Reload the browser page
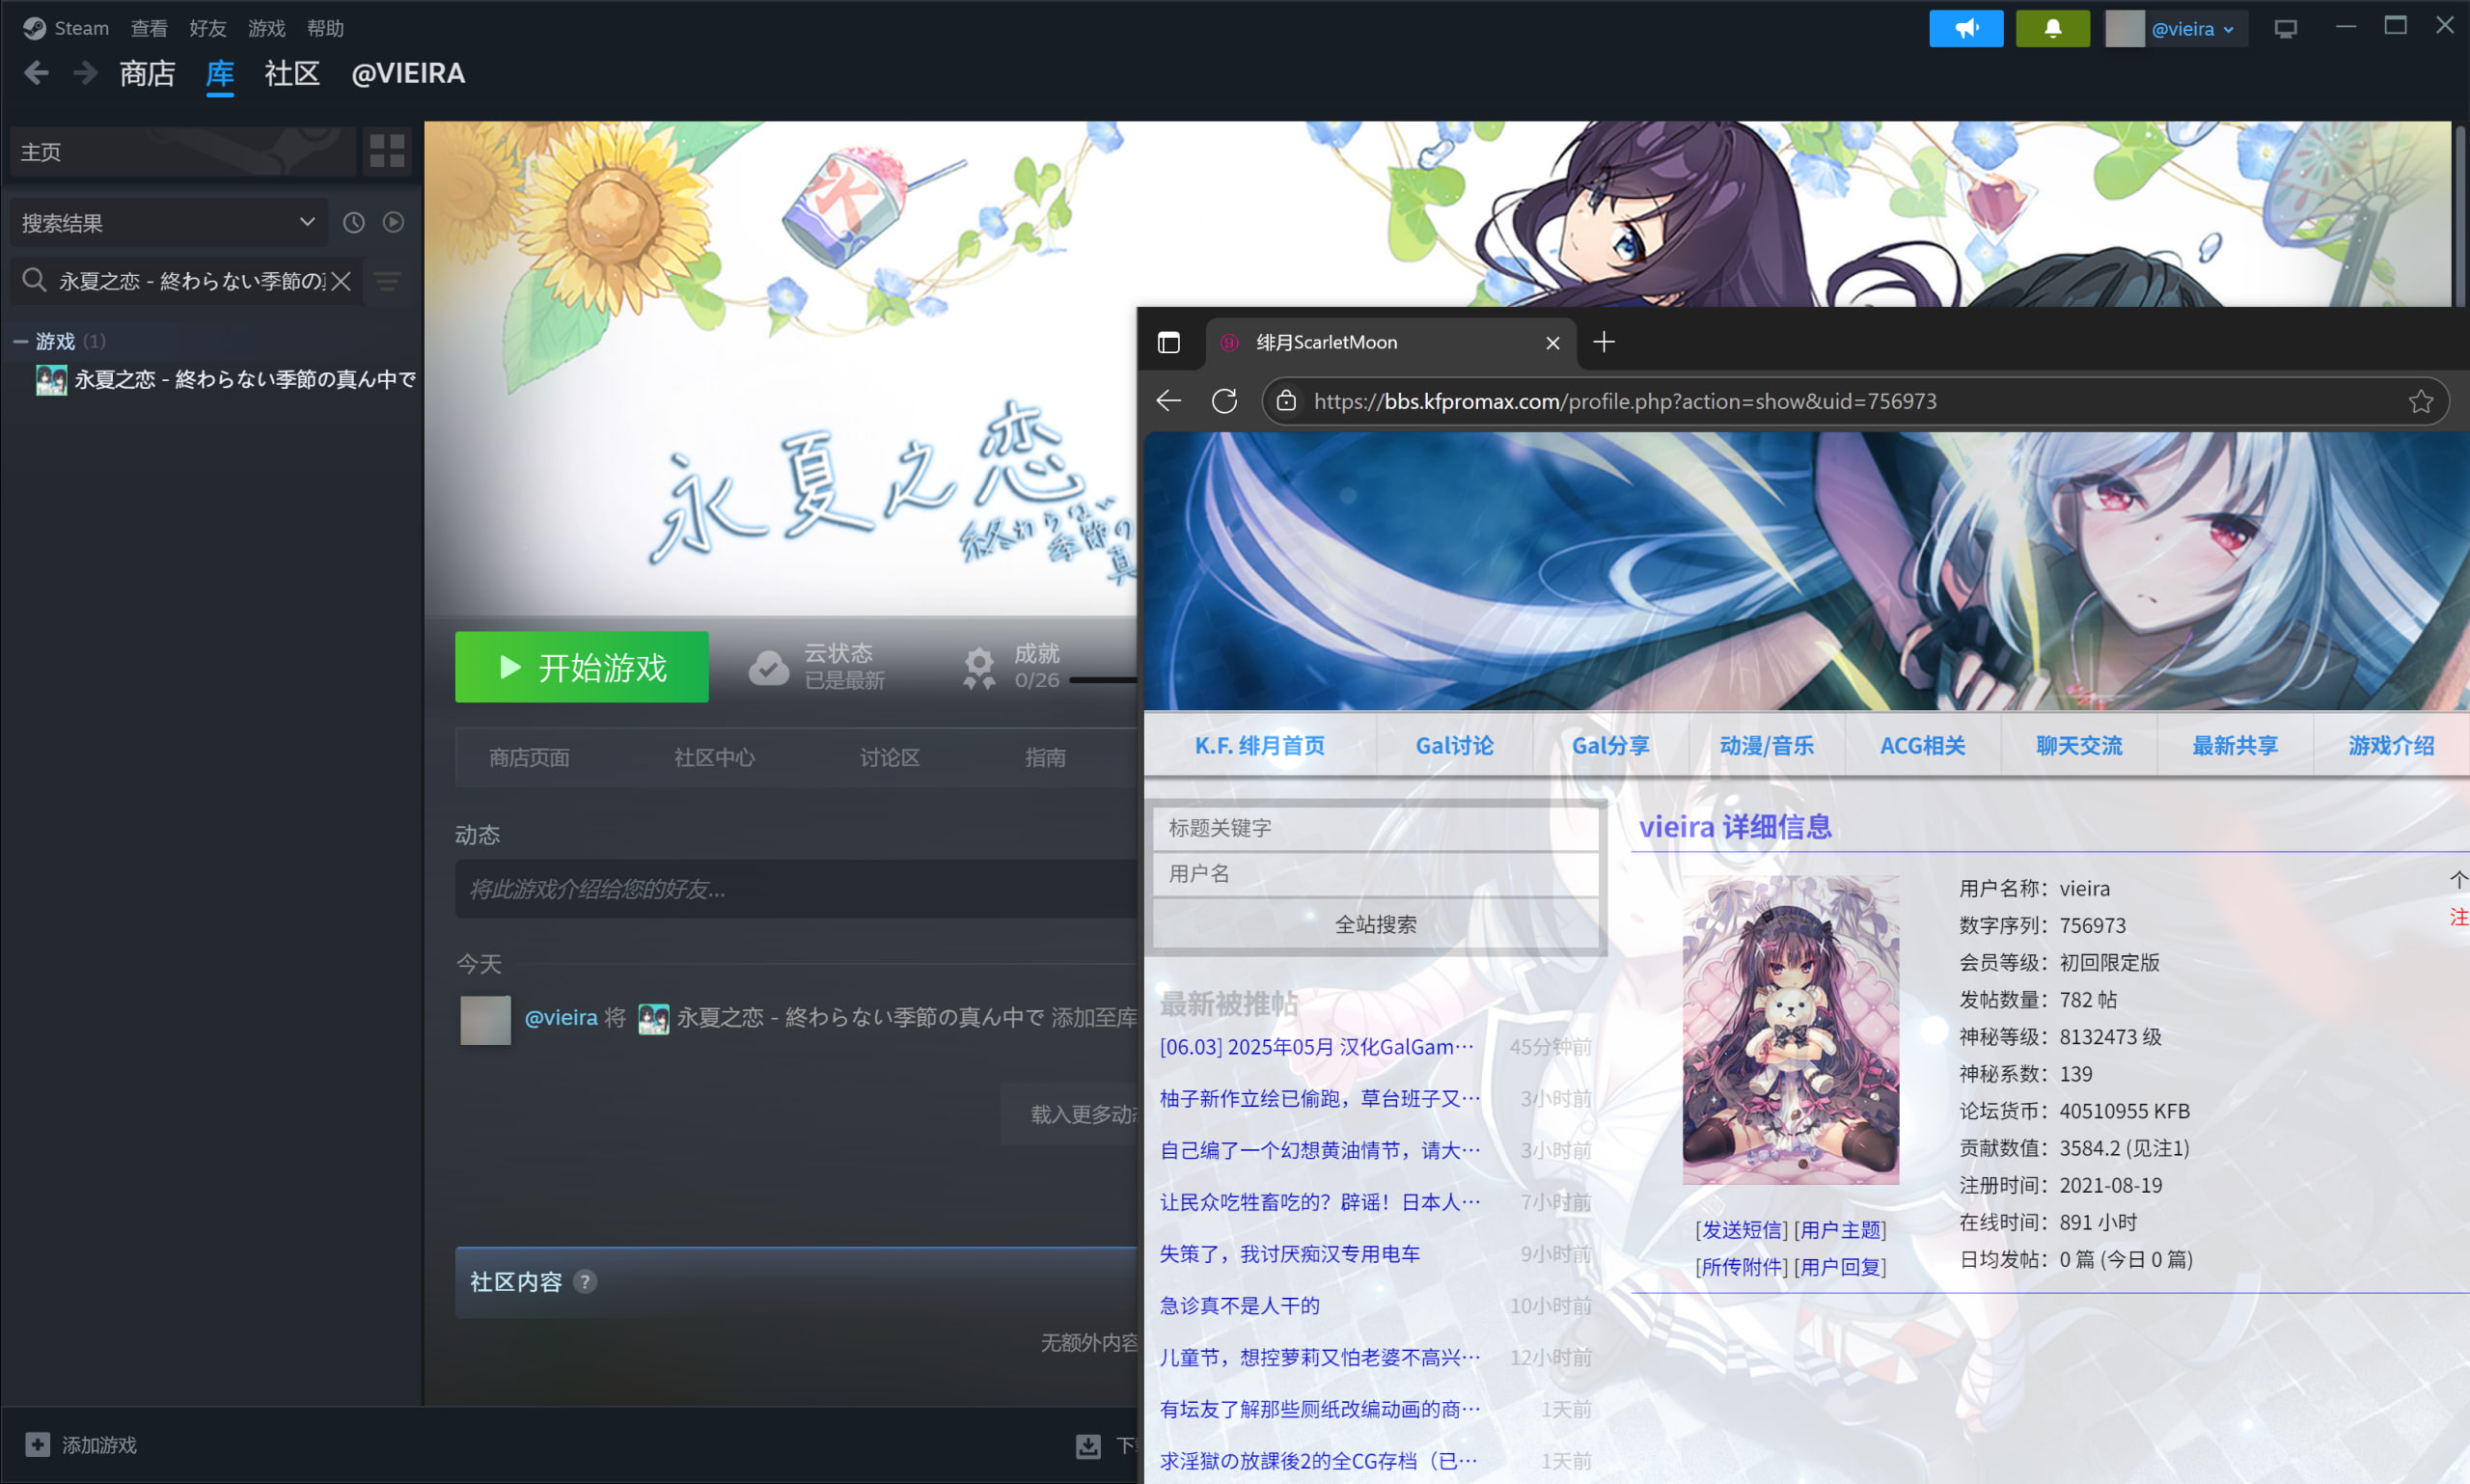Viewport: 2470px width, 1484px height. (1224, 402)
